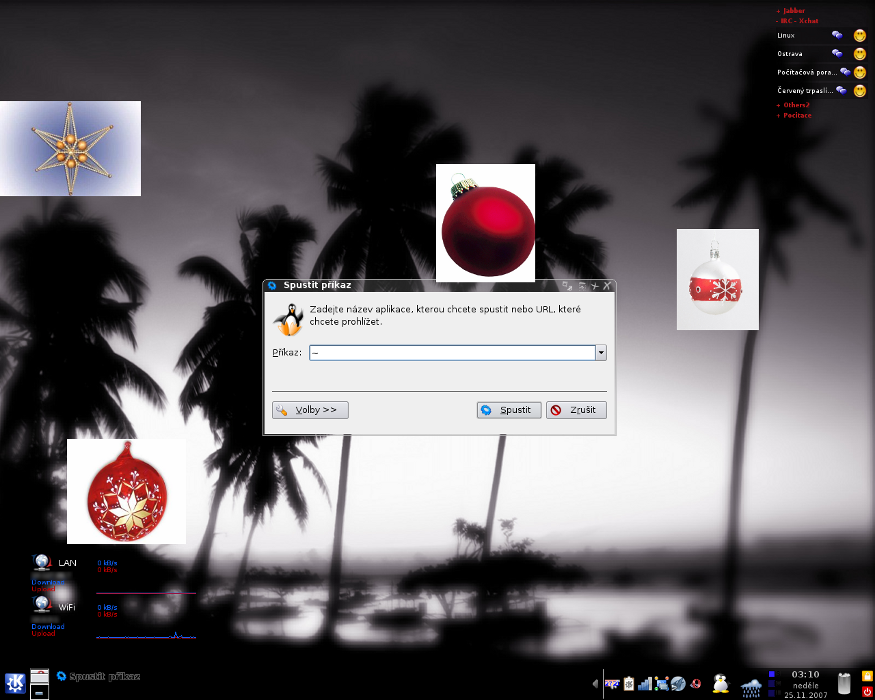Click the WiFi network globe icon
This screenshot has height=700, width=875.
[42, 606]
